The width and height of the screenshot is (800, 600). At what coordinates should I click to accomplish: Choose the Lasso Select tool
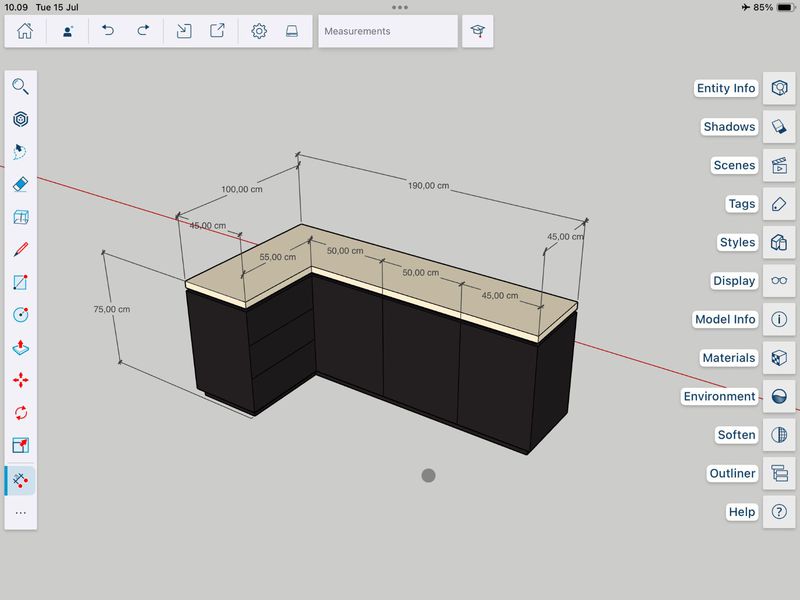(x=20, y=152)
